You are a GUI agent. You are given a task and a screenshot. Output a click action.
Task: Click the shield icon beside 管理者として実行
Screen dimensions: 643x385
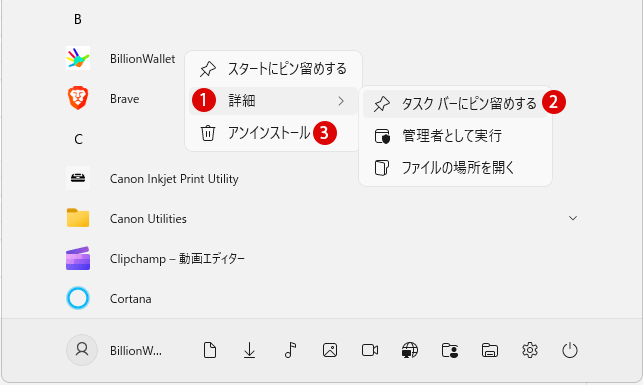coord(382,136)
